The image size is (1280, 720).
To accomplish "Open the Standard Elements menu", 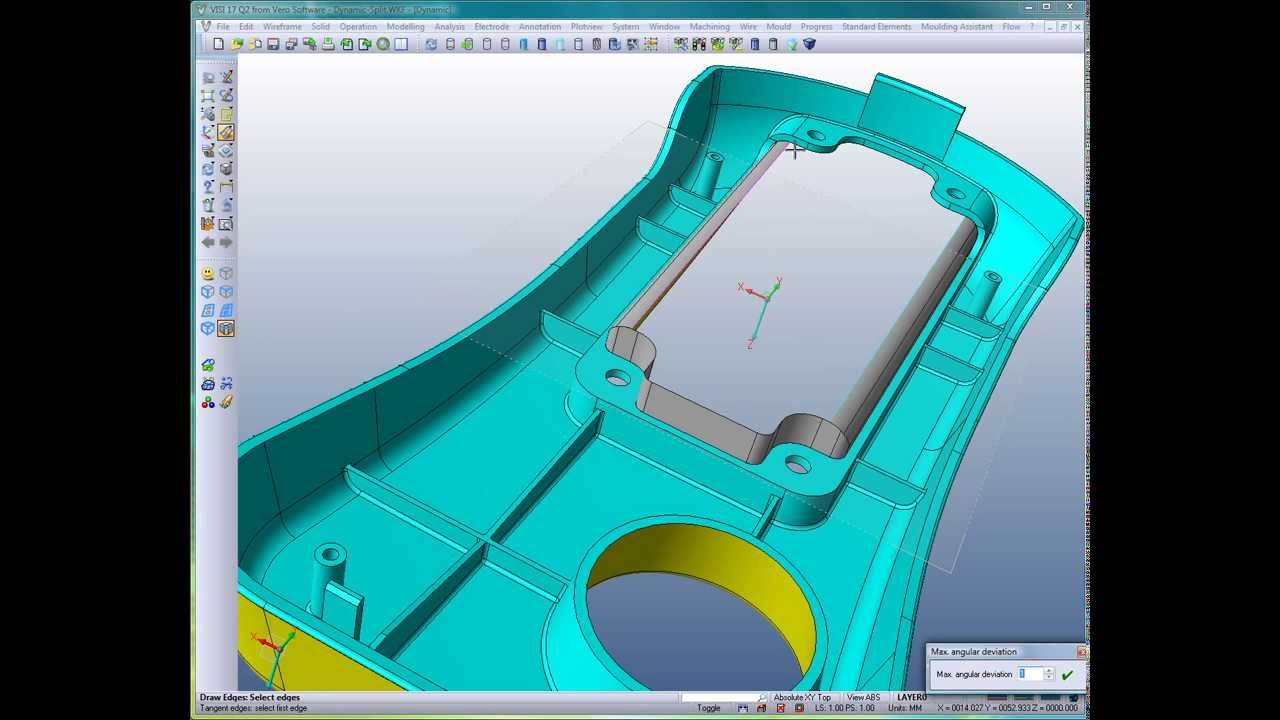I will click(876, 27).
